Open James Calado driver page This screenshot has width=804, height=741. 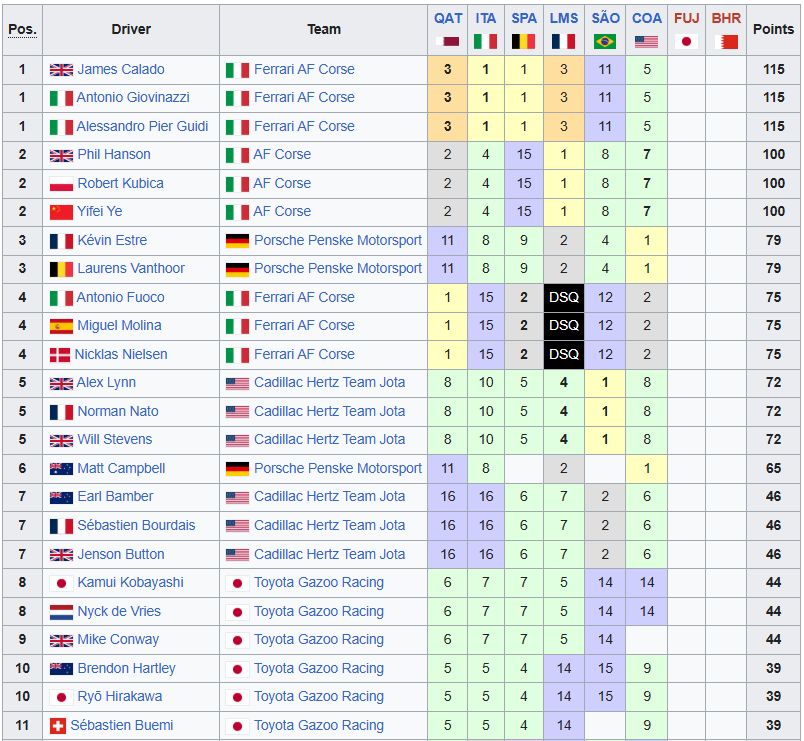[x=121, y=69]
